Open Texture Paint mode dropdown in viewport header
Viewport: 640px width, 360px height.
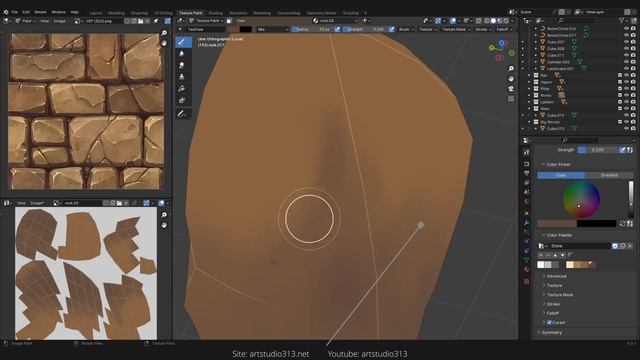208,20
